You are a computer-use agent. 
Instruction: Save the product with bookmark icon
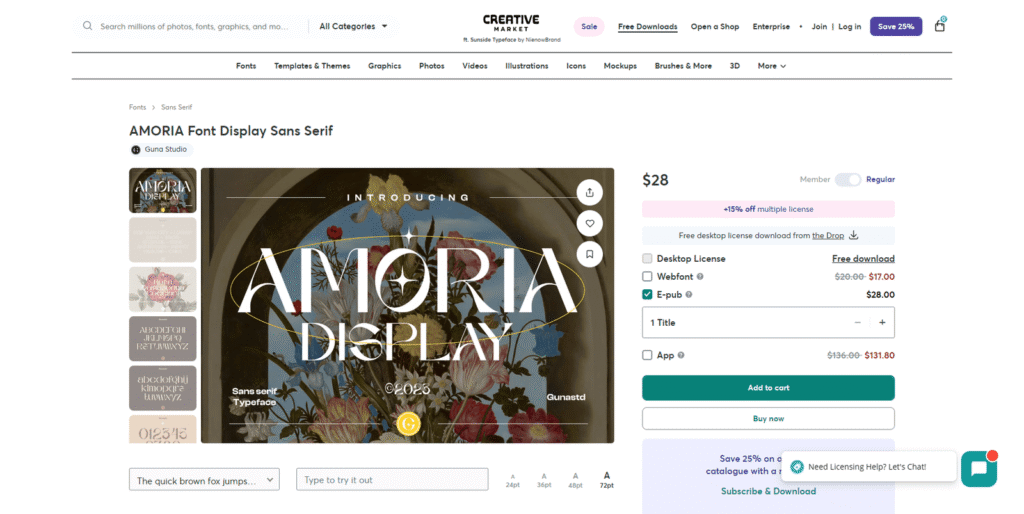[590, 254]
